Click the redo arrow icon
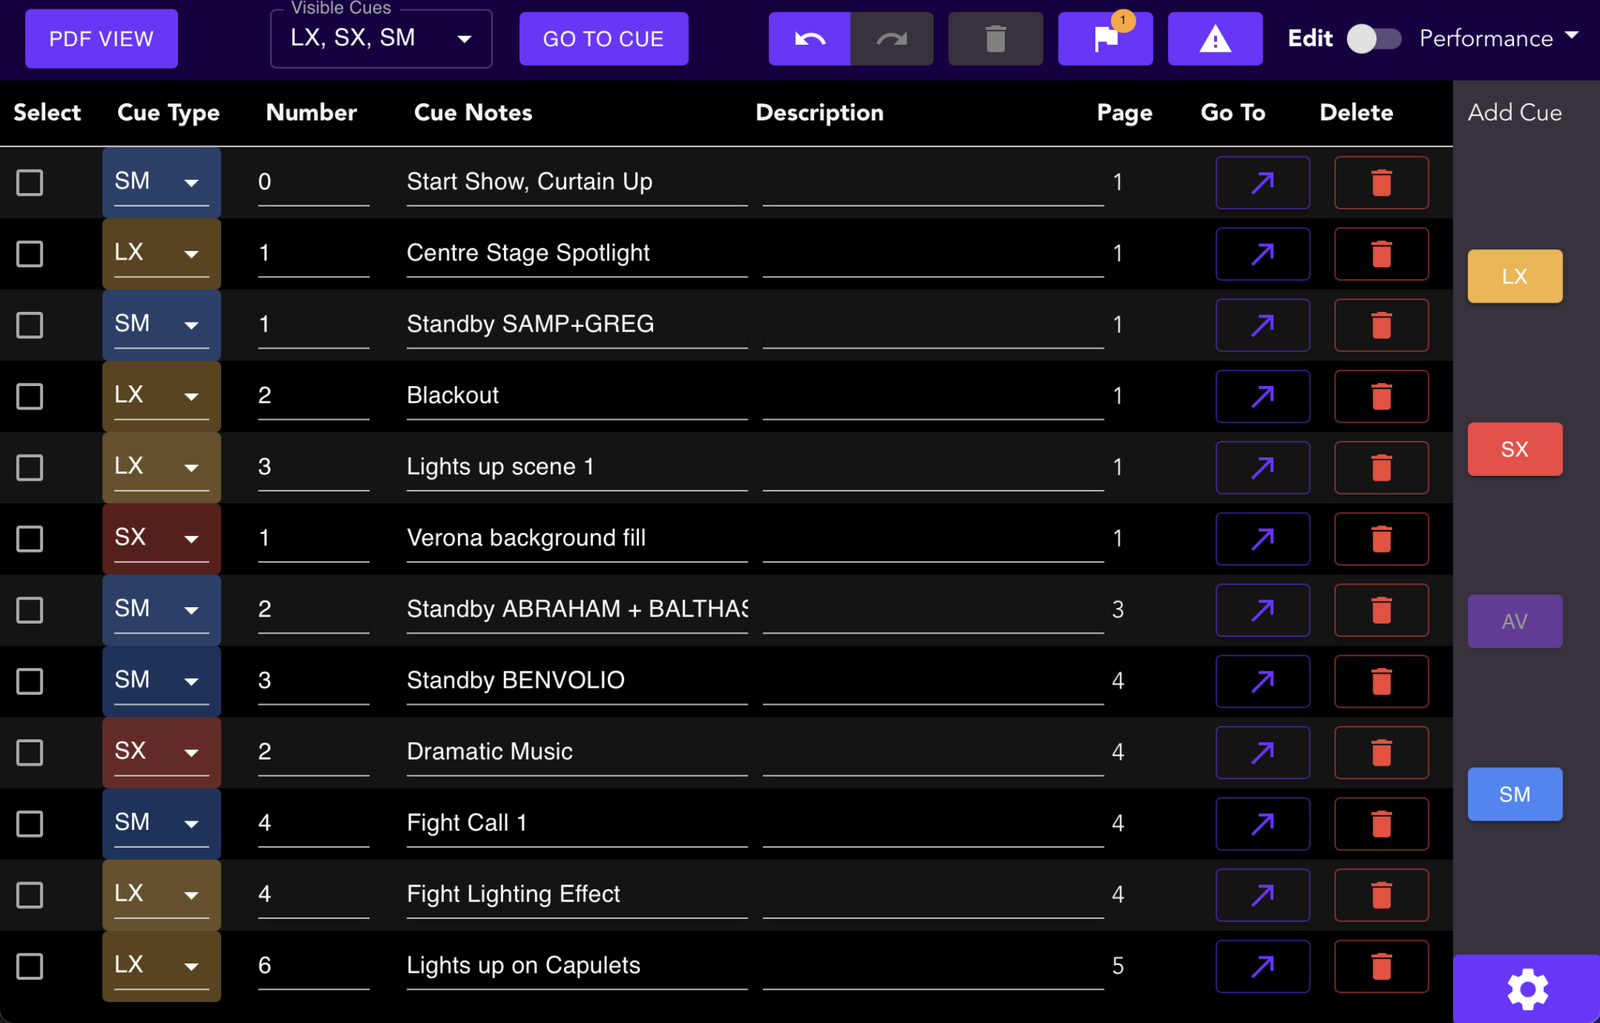The width and height of the screenshot is (1600, 1023). 892,39
